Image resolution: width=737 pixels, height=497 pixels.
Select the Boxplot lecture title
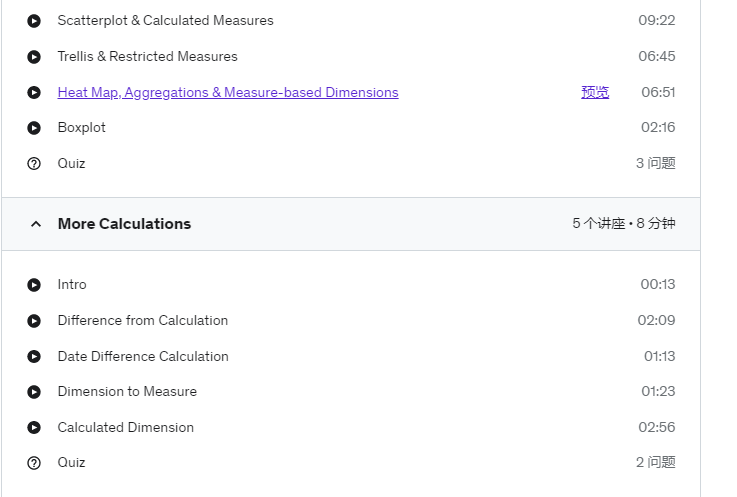(x=81, y=127)
